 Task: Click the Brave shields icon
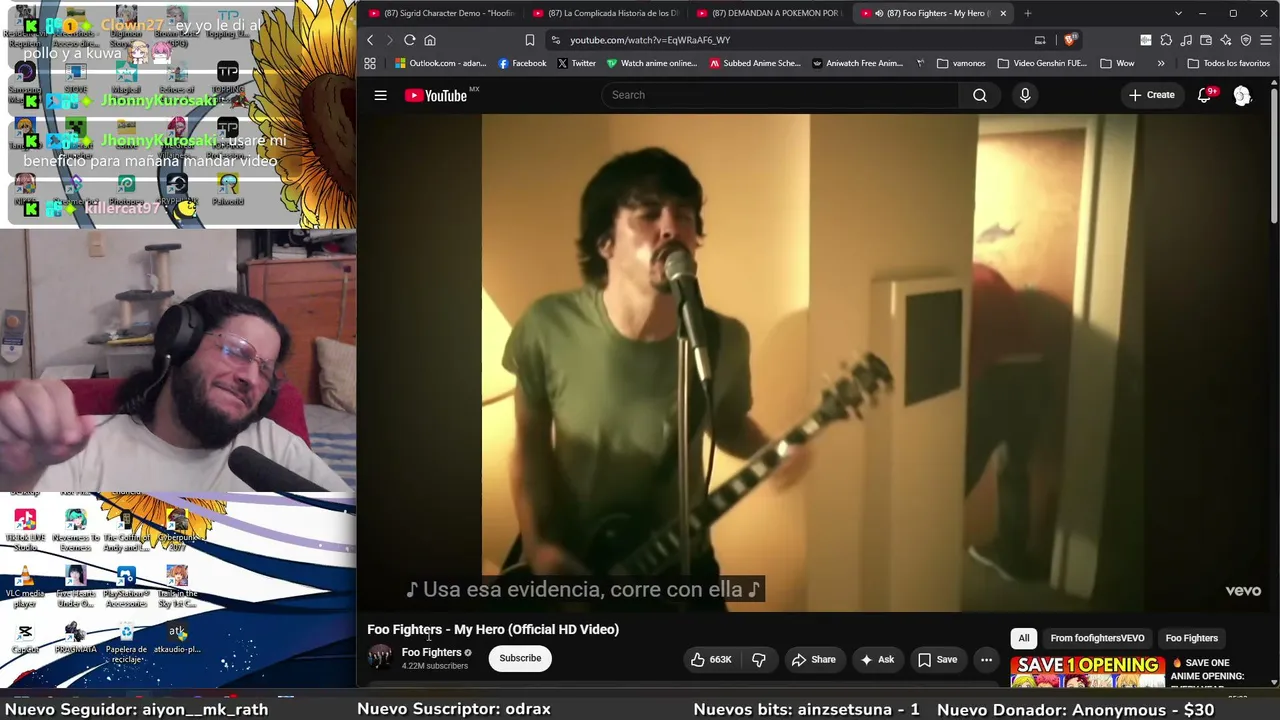coord(1070,40)
